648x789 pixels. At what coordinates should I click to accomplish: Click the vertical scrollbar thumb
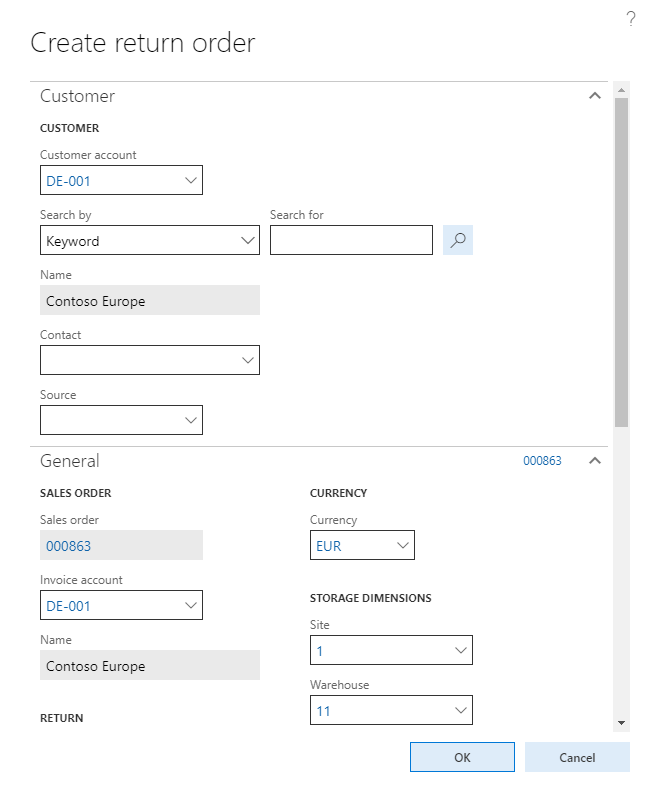tap(621, 260)
